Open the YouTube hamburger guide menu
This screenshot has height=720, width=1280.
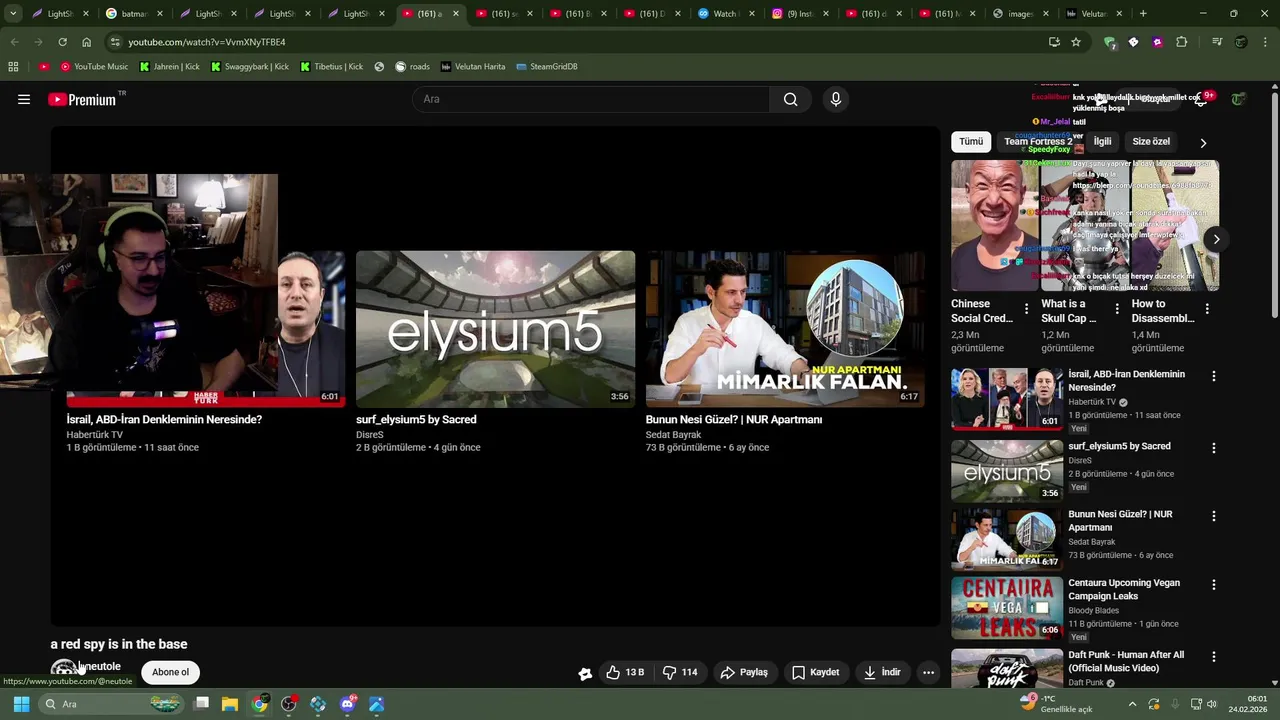[24, 99]
